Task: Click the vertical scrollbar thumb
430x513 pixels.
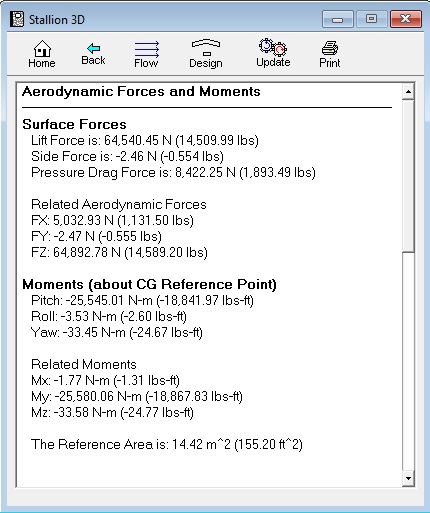Action: point(408,176)
